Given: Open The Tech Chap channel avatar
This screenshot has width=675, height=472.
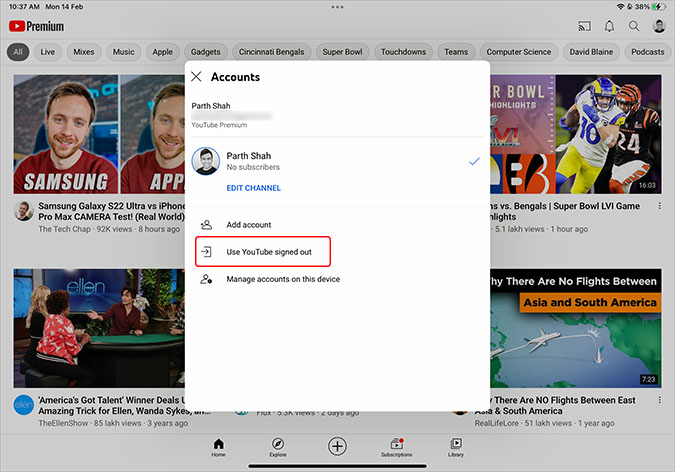Looking at the screenshot, I should tap(24, 211).
